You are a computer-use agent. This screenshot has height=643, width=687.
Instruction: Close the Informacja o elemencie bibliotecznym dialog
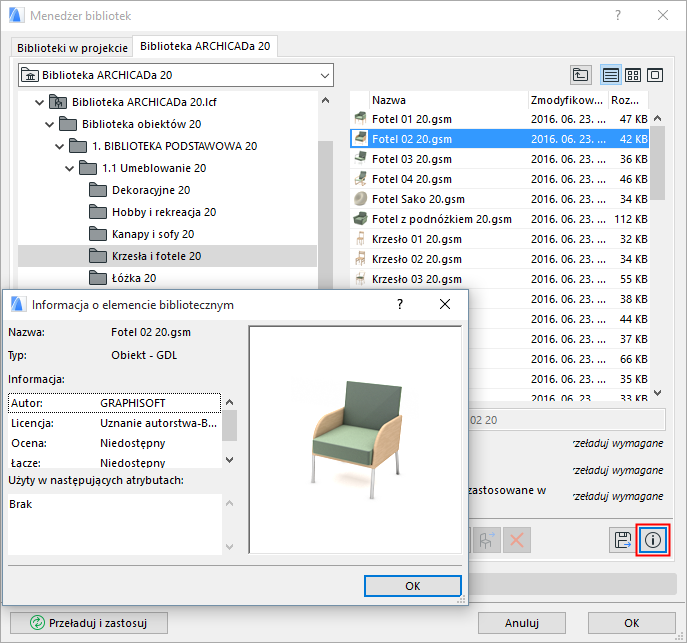pos(445,304)
